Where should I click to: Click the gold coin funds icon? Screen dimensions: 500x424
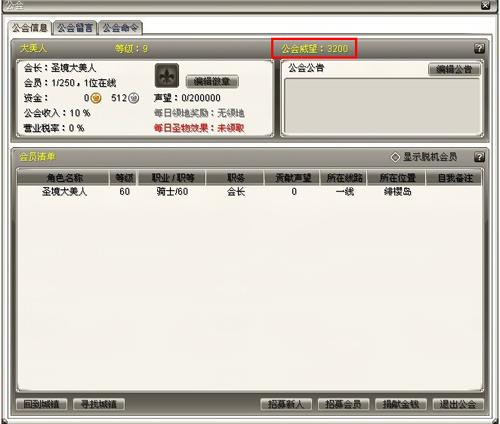(96, 98)
